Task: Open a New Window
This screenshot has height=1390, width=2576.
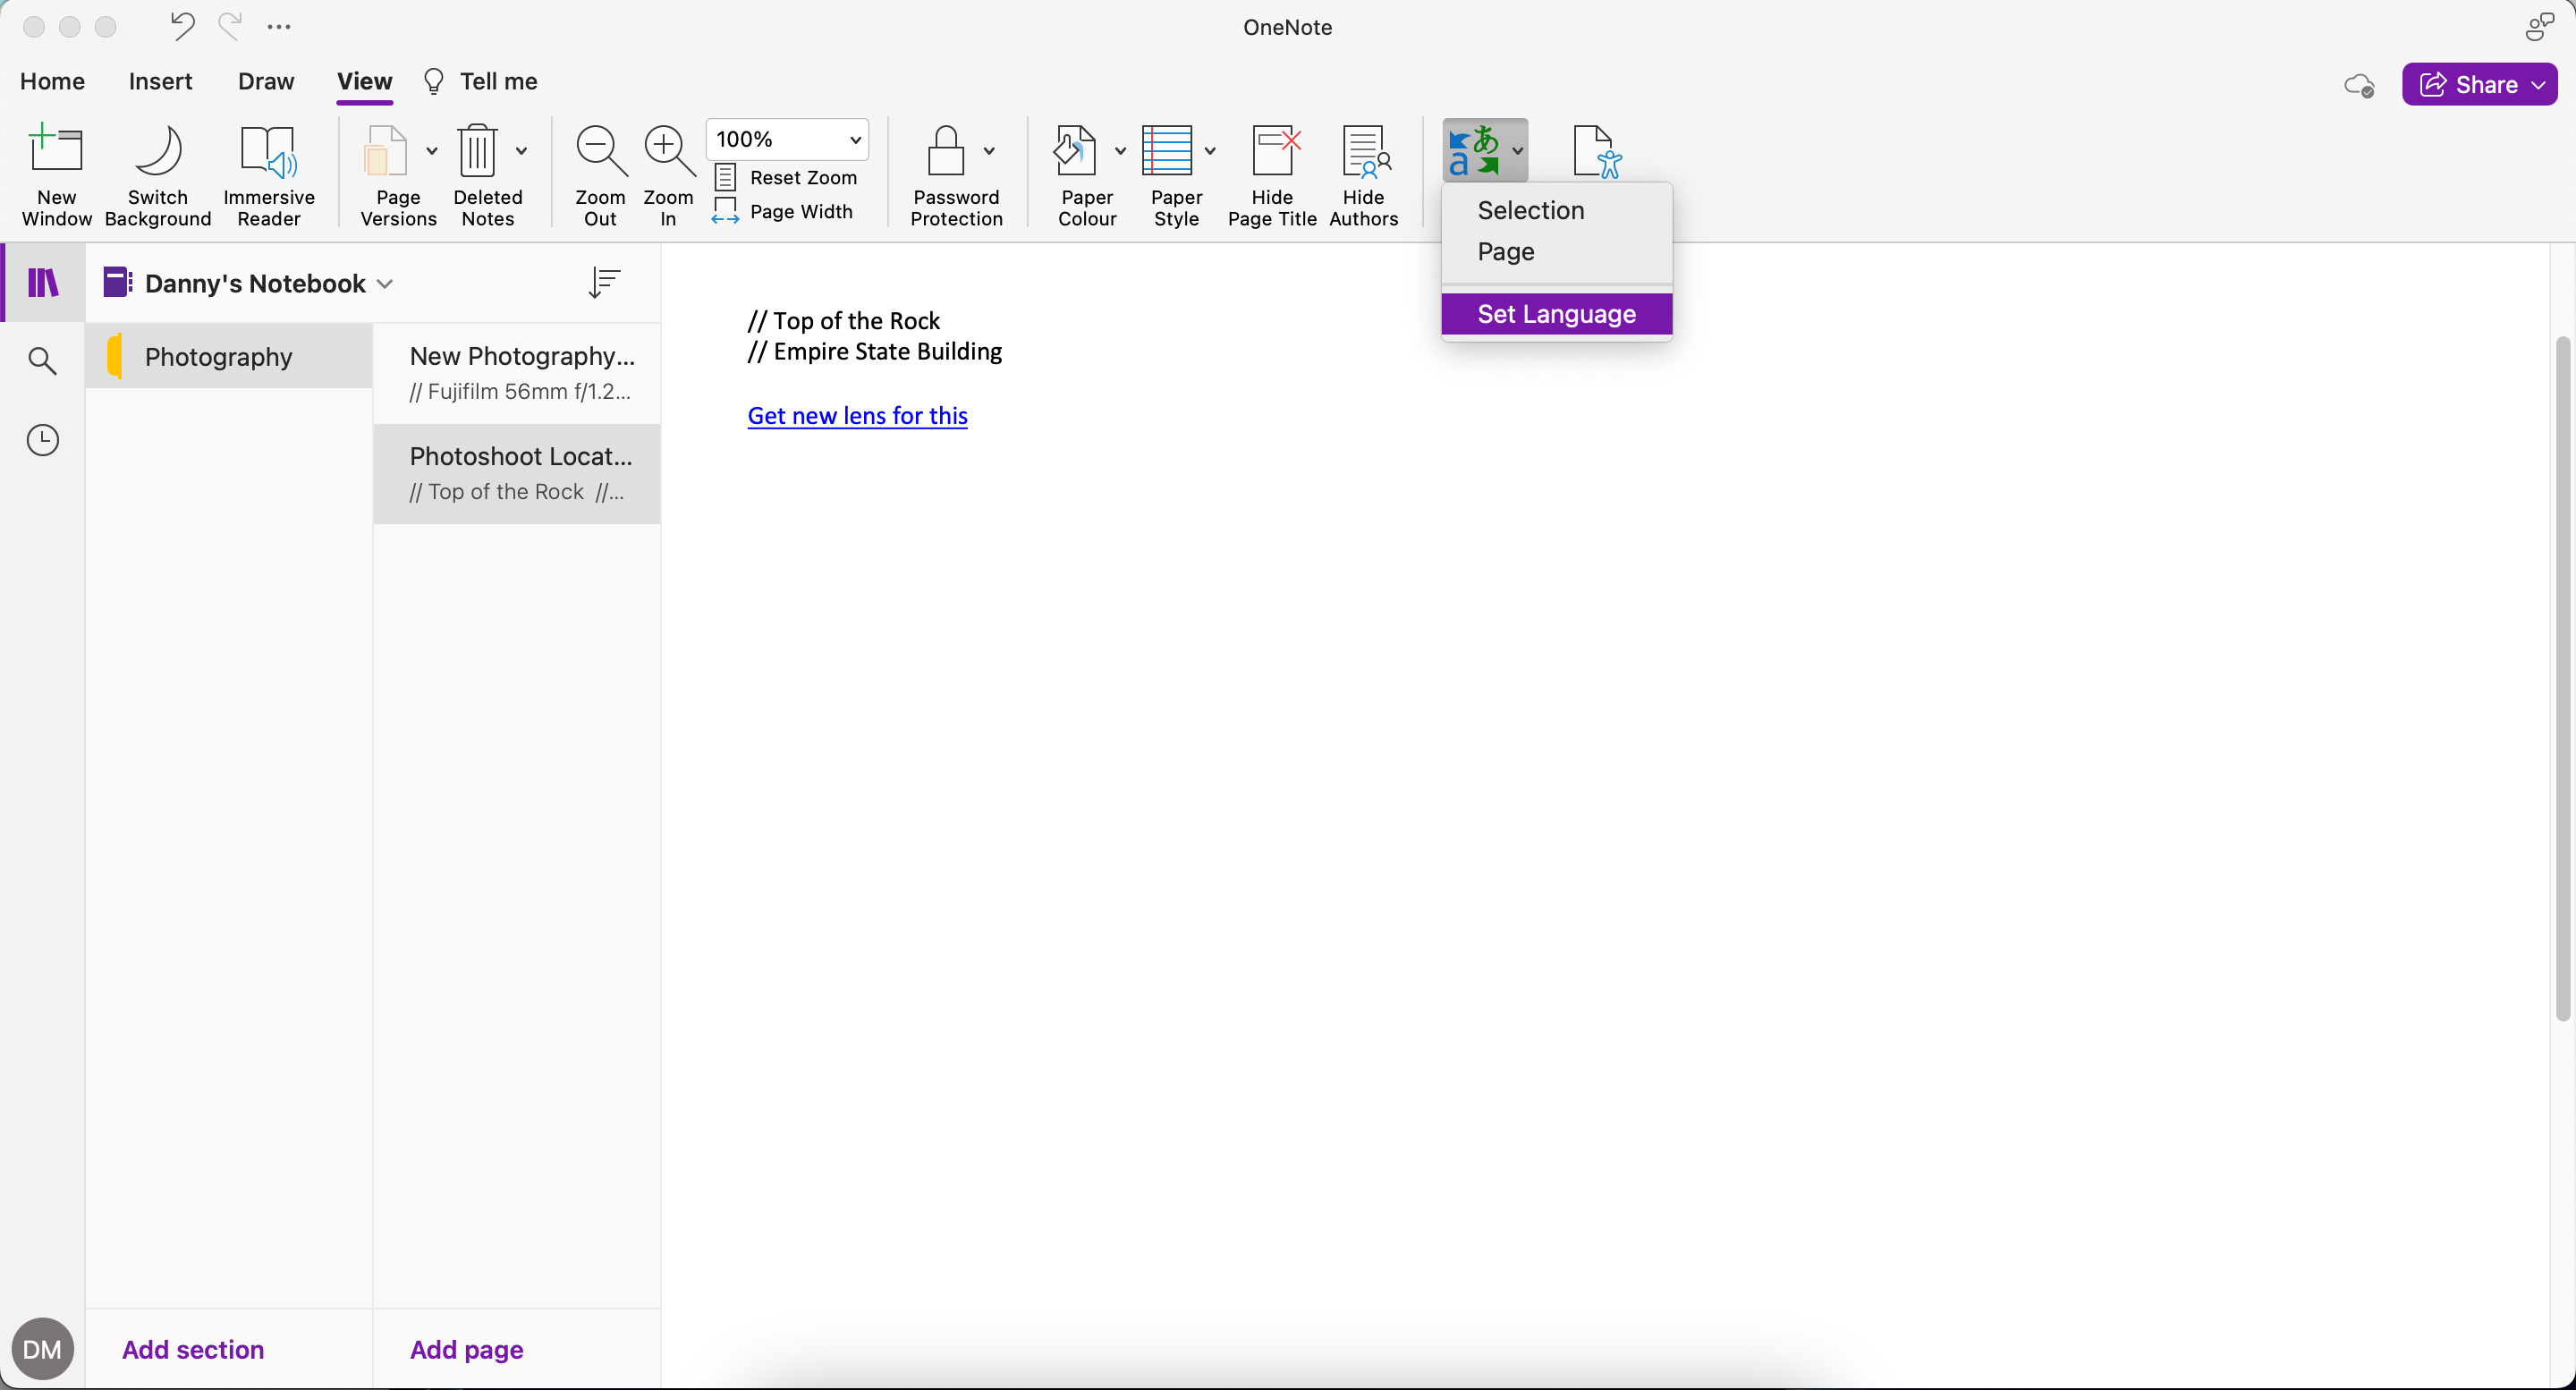Action: pyautogui.click(x=56, y=175)
